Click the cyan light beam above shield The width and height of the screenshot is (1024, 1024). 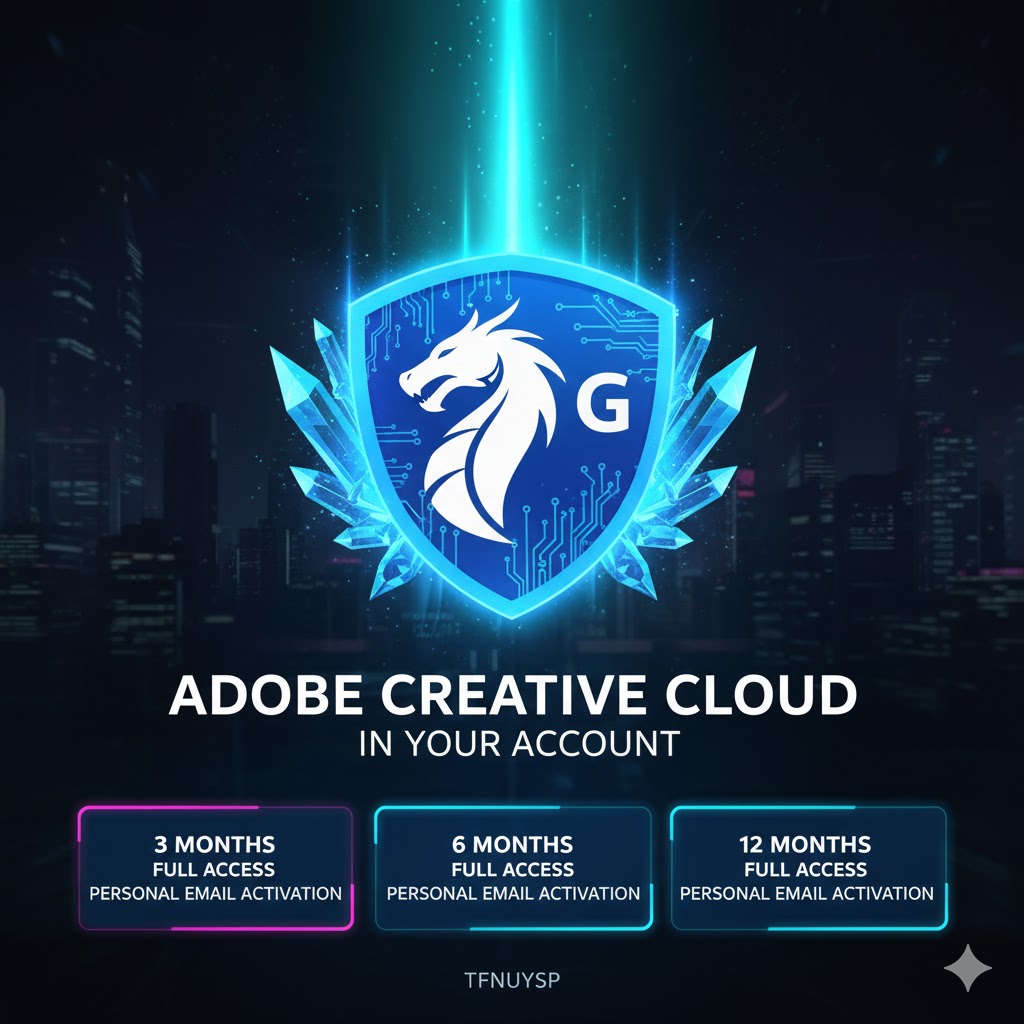click(512, 124)
